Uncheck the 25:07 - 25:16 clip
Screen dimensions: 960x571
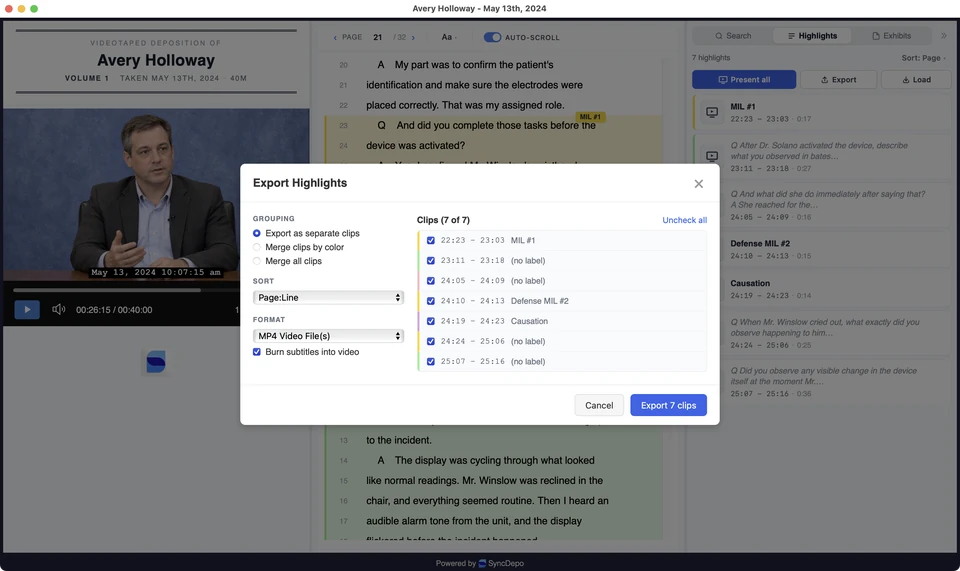click(x=431, y=362)
